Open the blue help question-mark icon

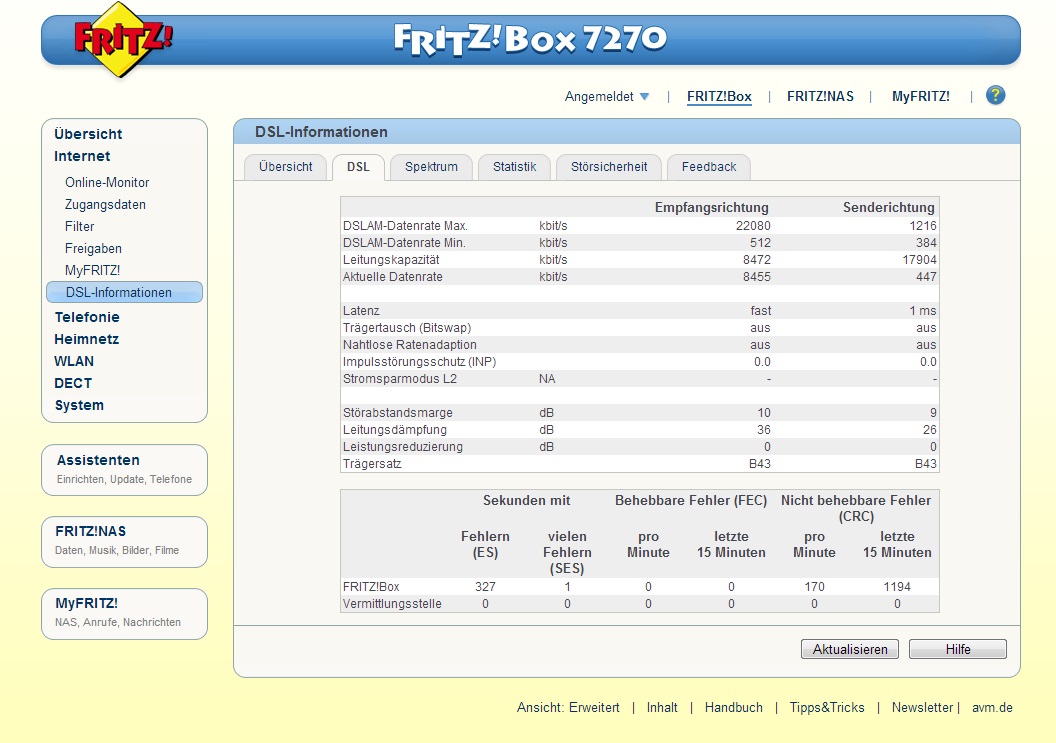pyautogui.click(x=995, y=95)
